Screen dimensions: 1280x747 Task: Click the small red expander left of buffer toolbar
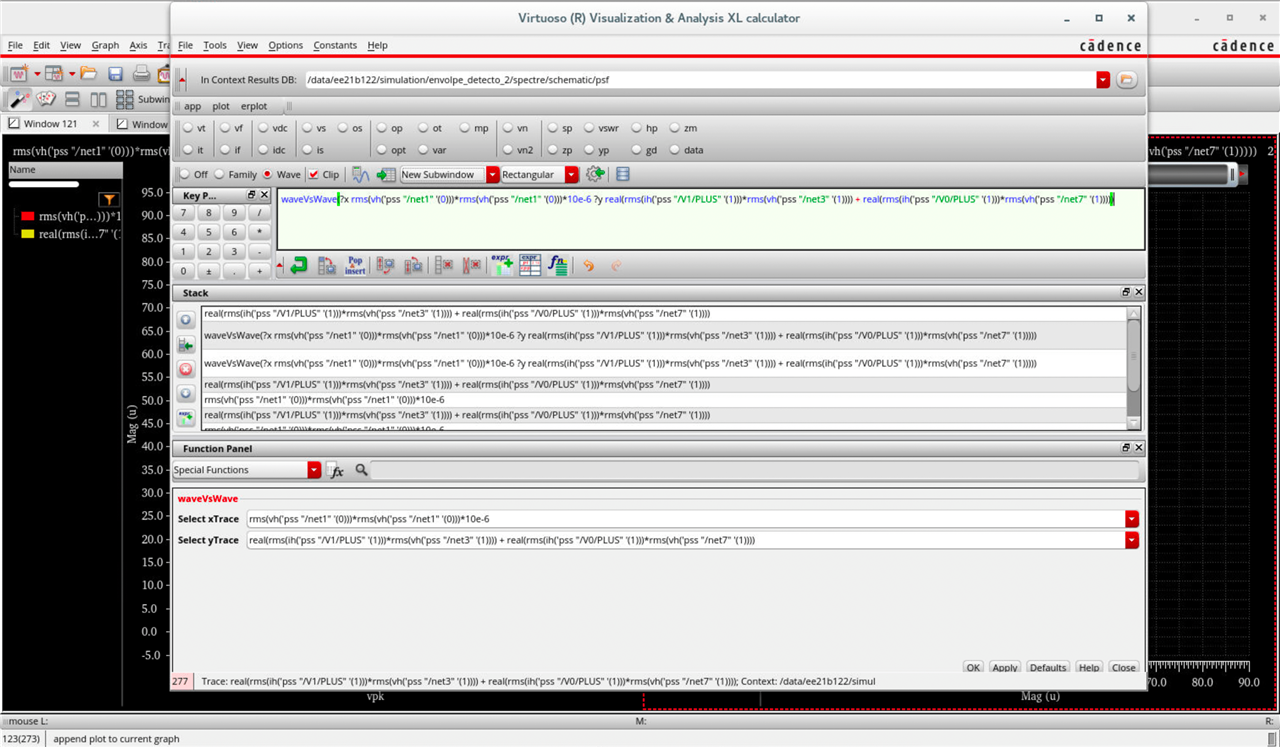coord(279,265)
